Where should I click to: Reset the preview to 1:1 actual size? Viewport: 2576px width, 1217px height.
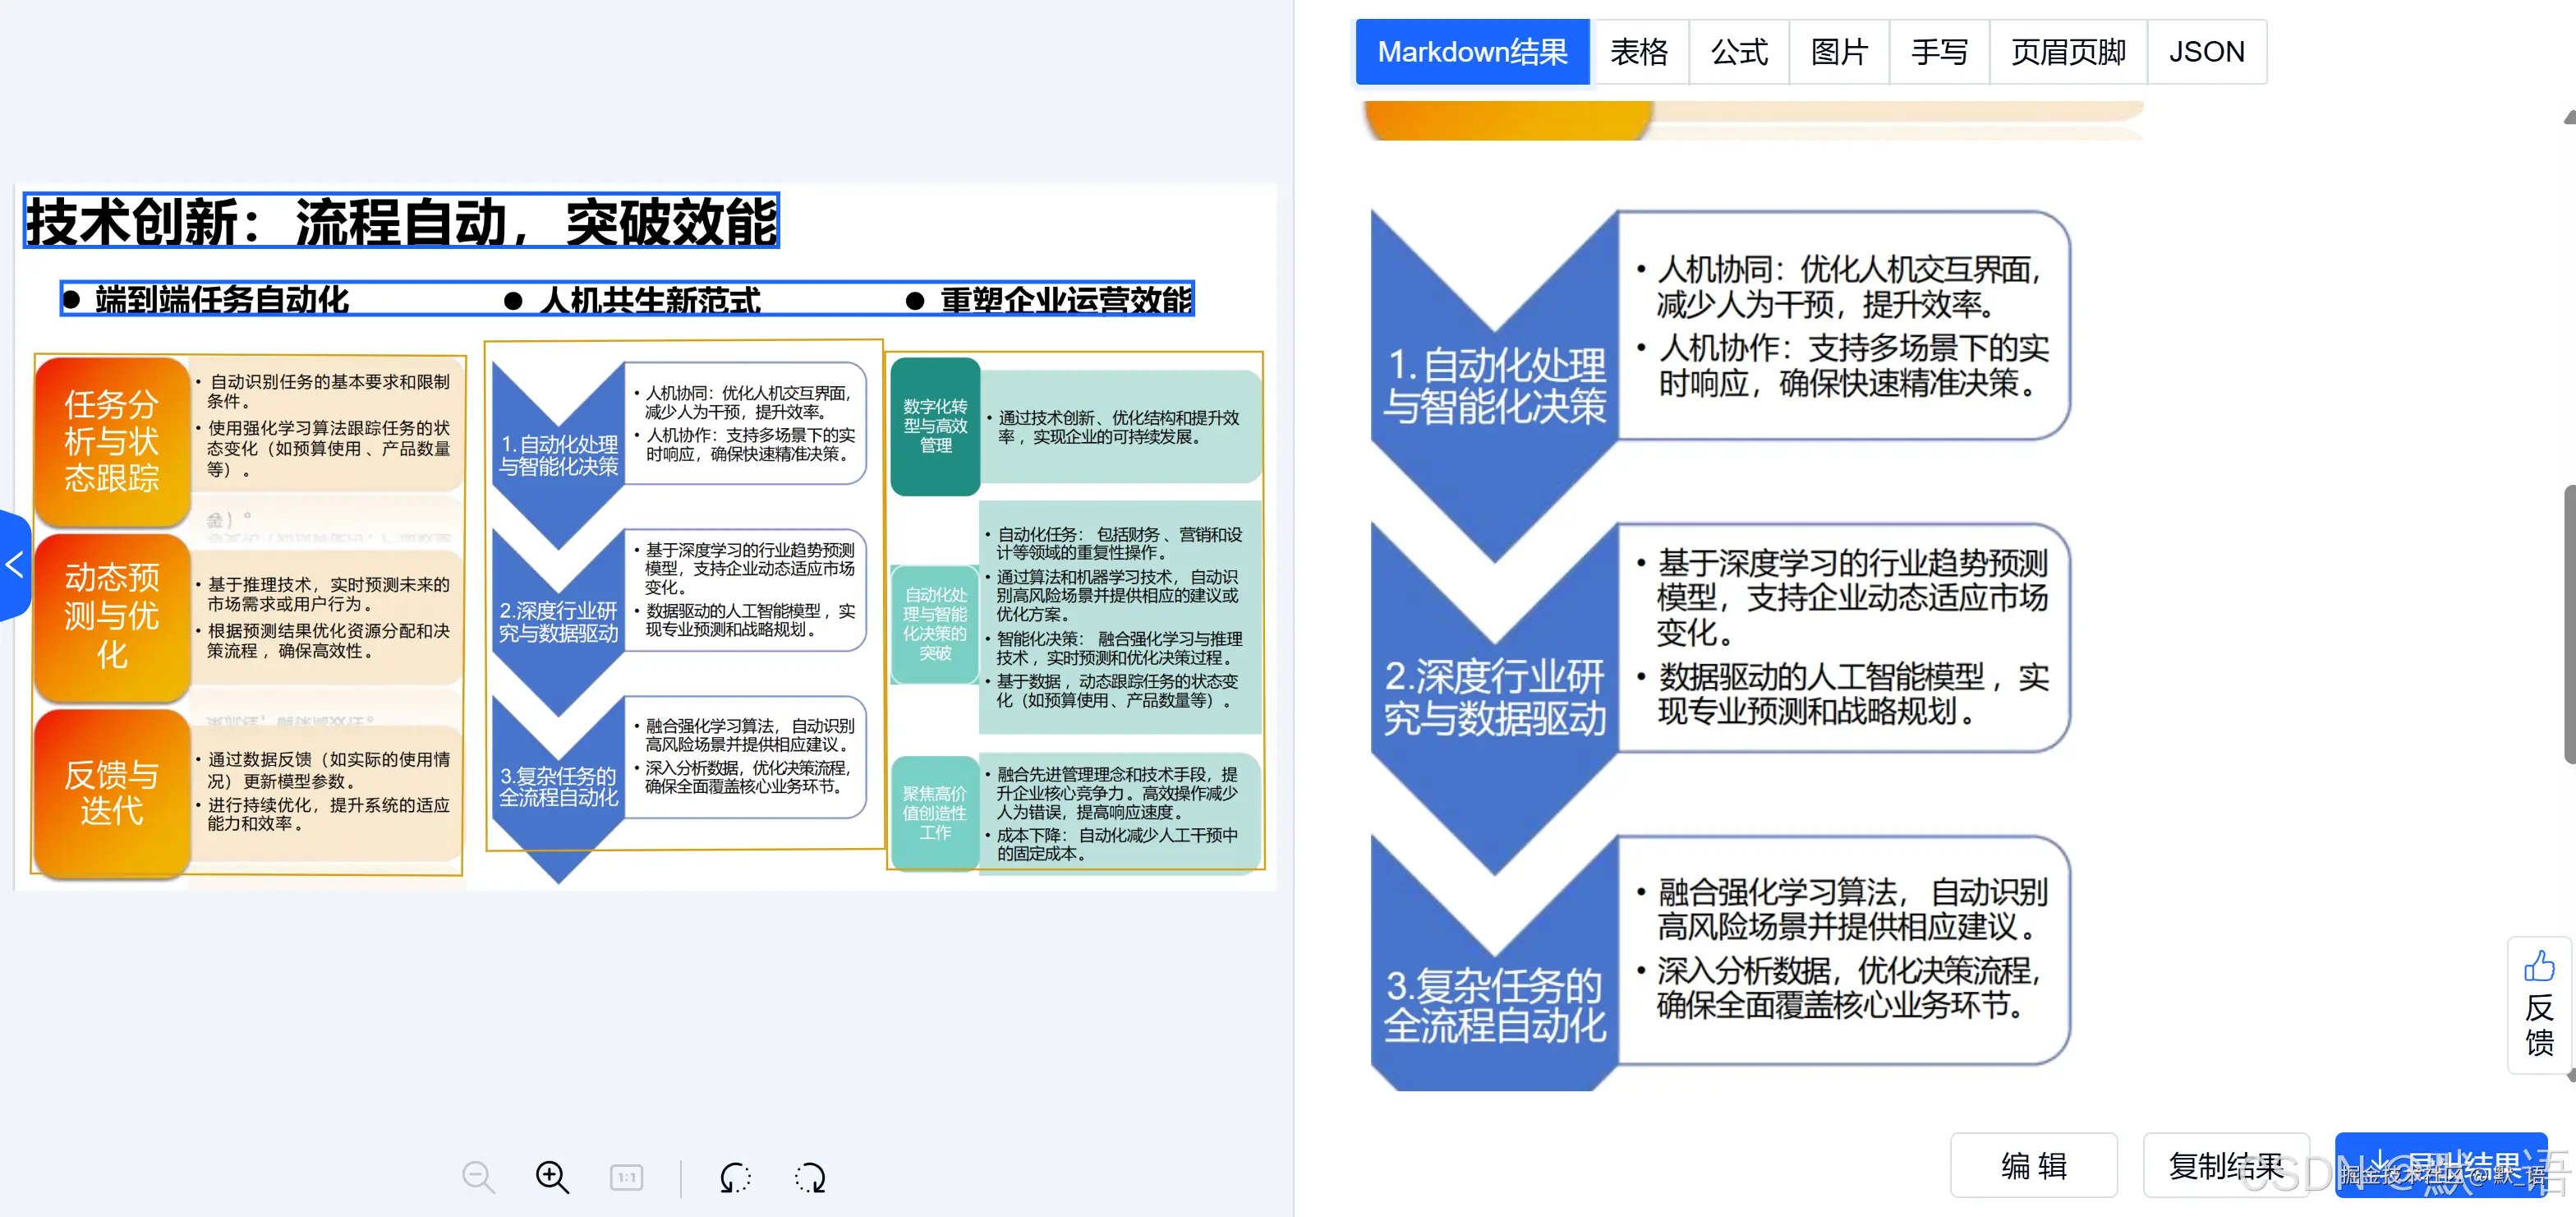tap(628, 1177)
